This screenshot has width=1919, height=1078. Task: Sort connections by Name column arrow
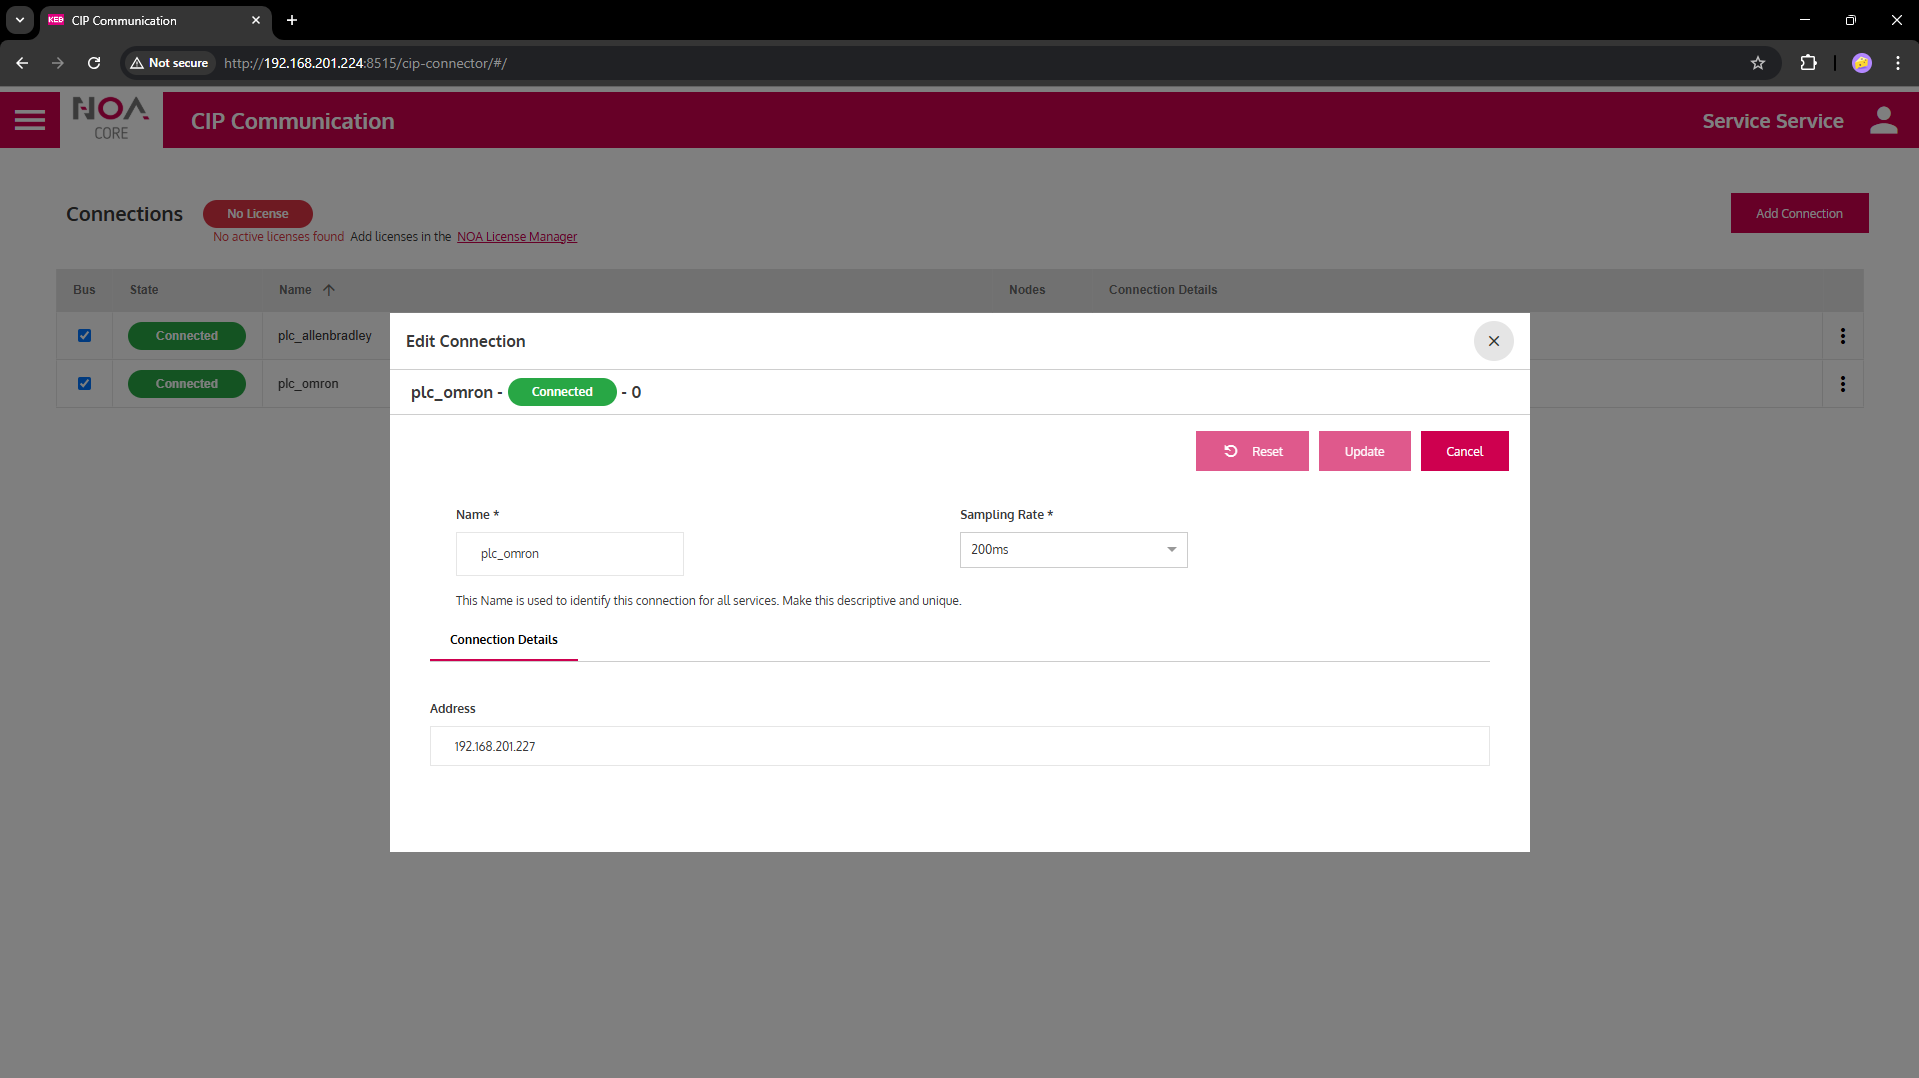click(x=329, y=290)
